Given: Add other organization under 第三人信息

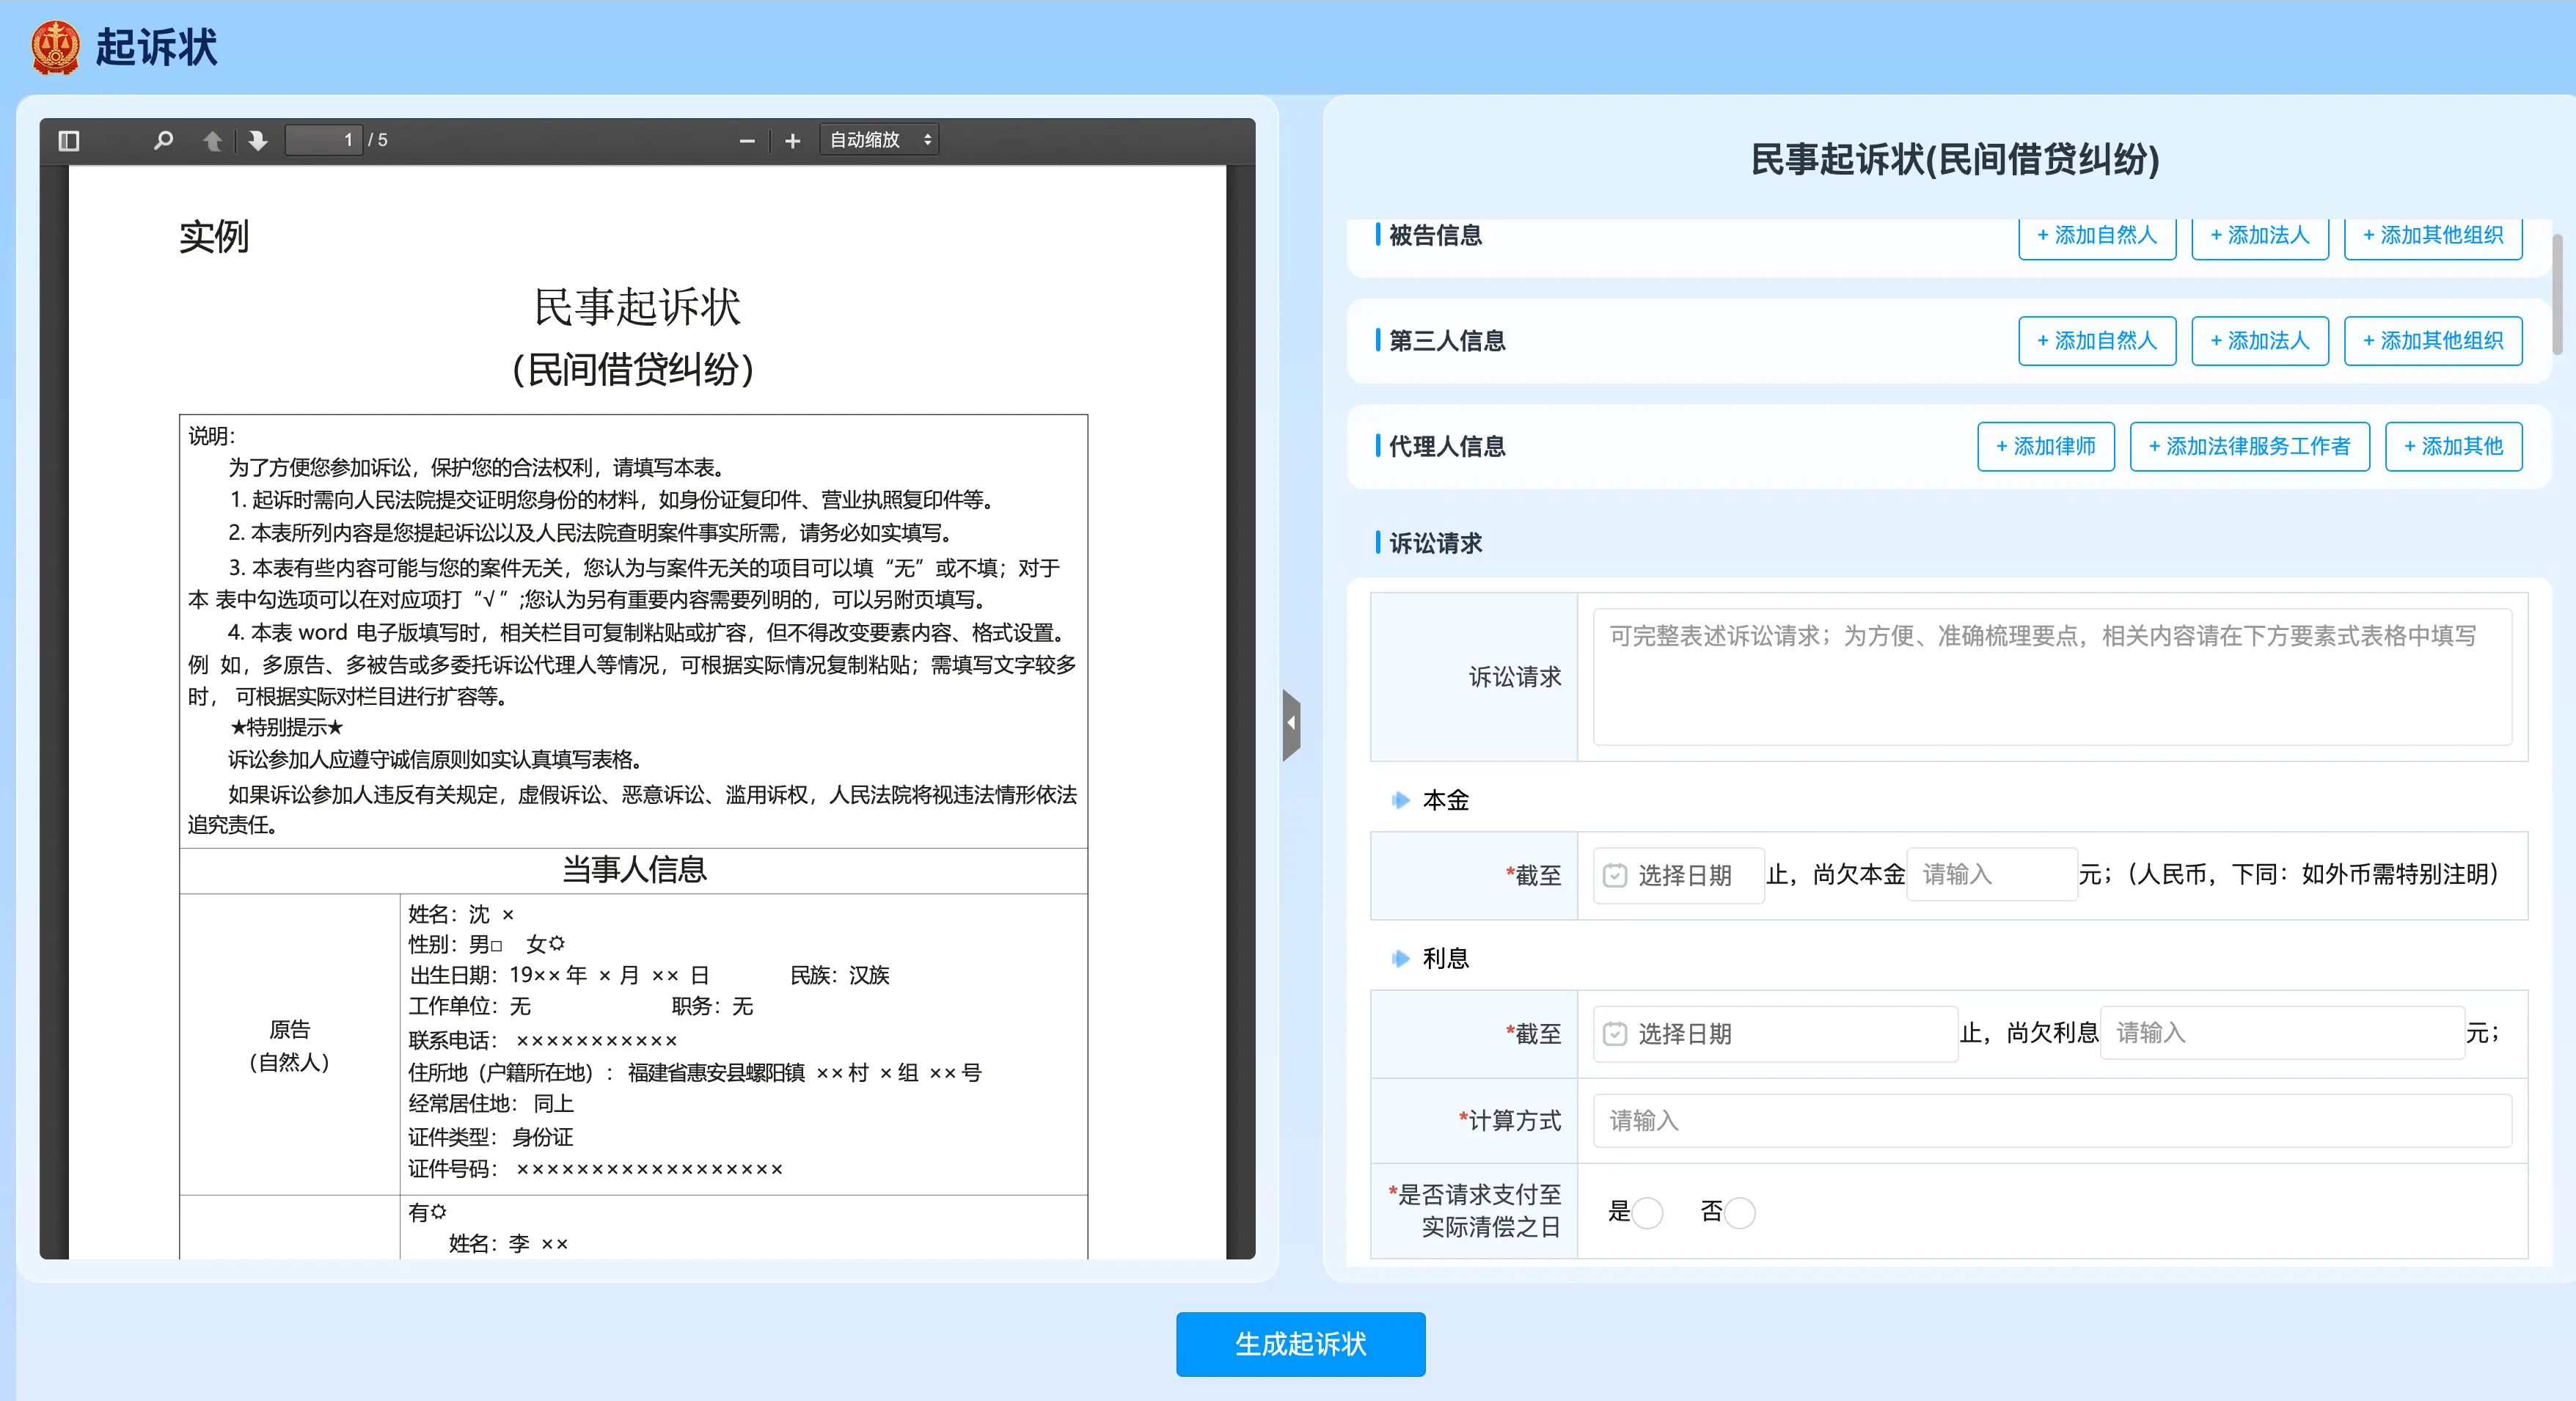Looking at the screenshot, I should point(2433,341).
